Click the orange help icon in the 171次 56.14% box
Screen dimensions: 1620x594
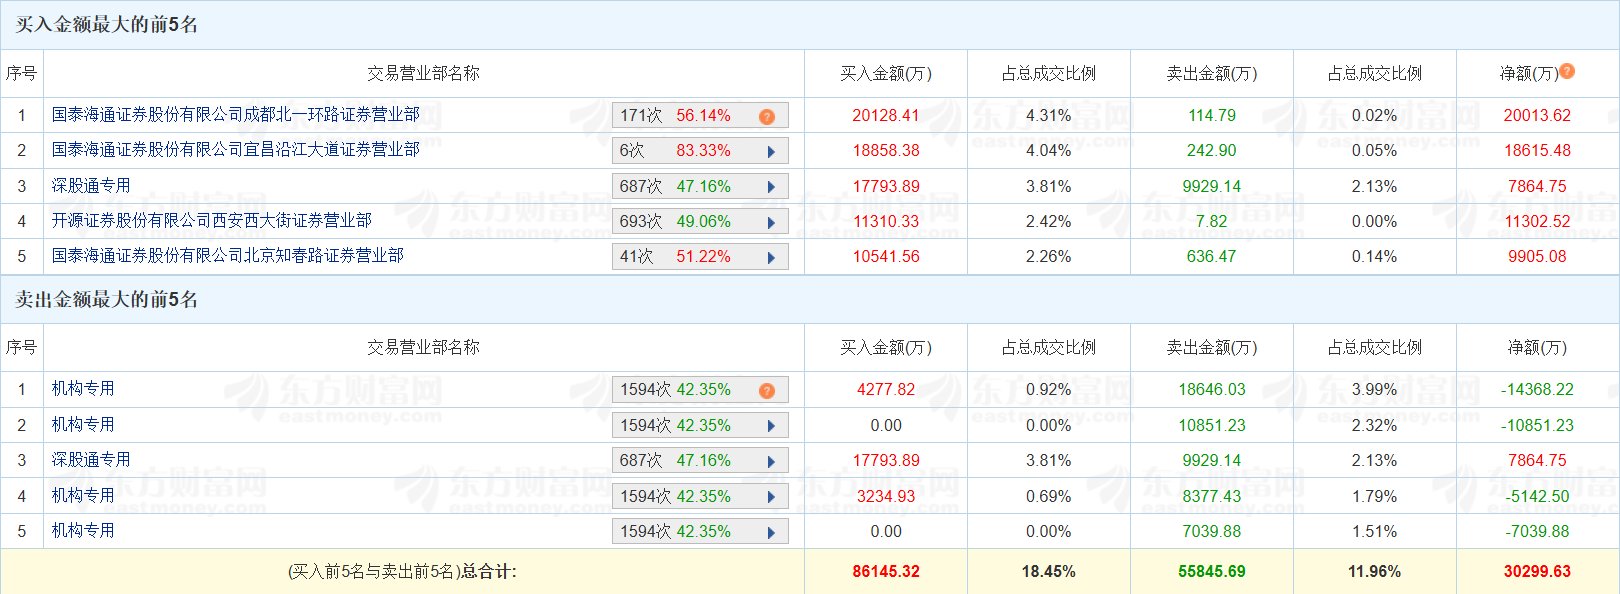pyautogui.click(x=767, y=116)
